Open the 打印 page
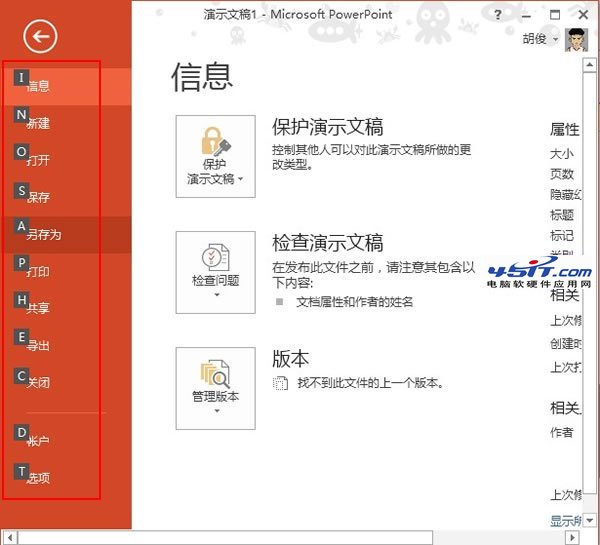Screen dimensions: 600x545 pyautogui.click(x=40, y=272)
